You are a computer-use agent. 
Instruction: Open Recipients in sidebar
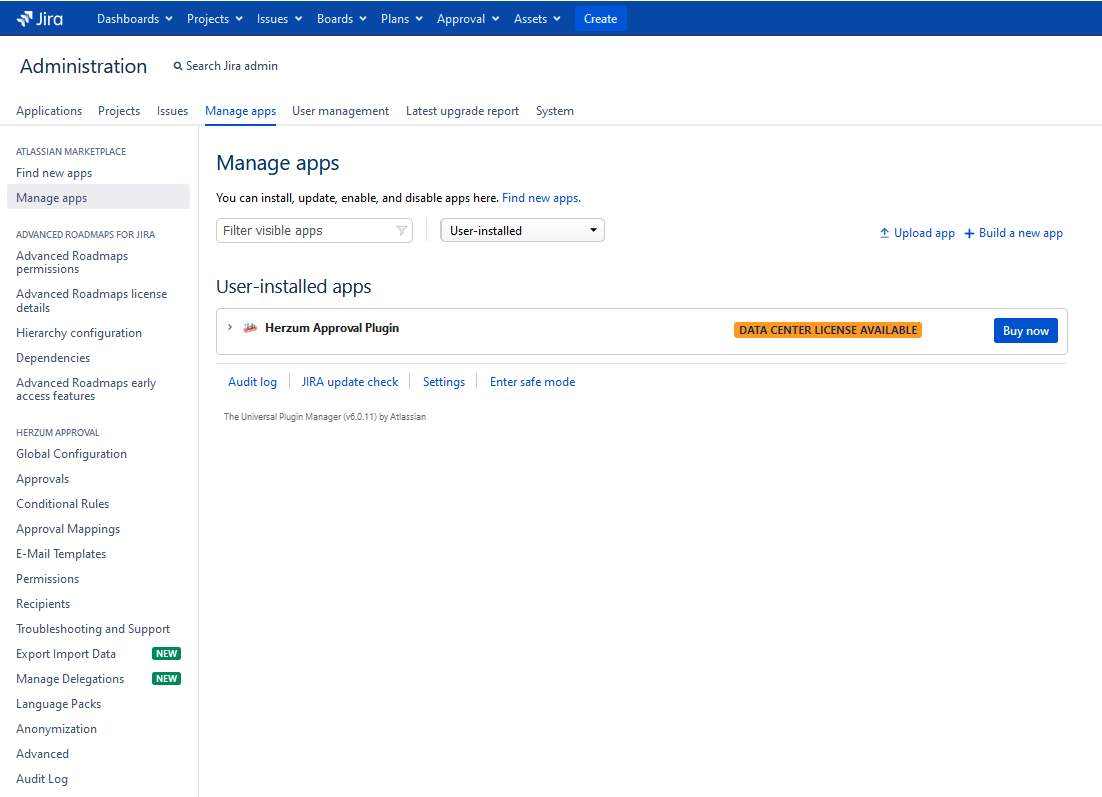pyautogui.click(x=43, y=604)
